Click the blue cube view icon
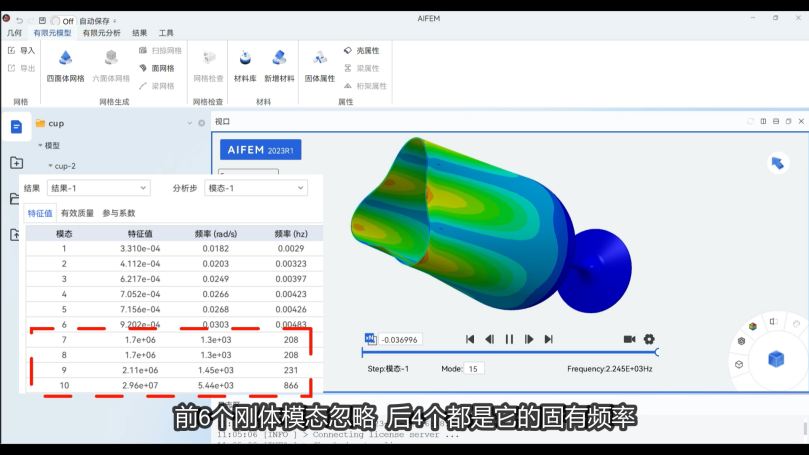Screen dimensions: 809x455 point(776,359)
